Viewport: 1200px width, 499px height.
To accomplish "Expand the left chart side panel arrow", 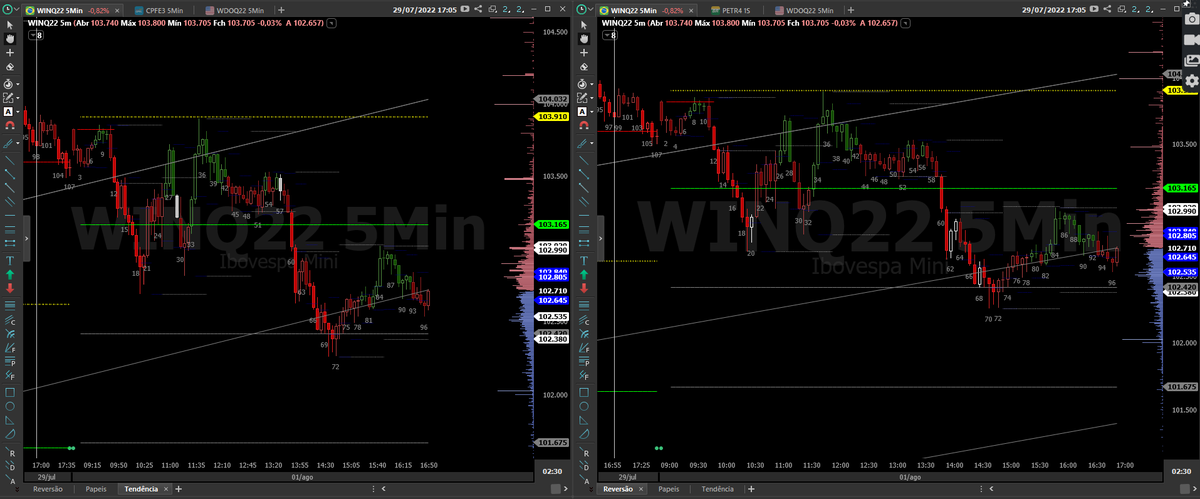I will point(26,240).
